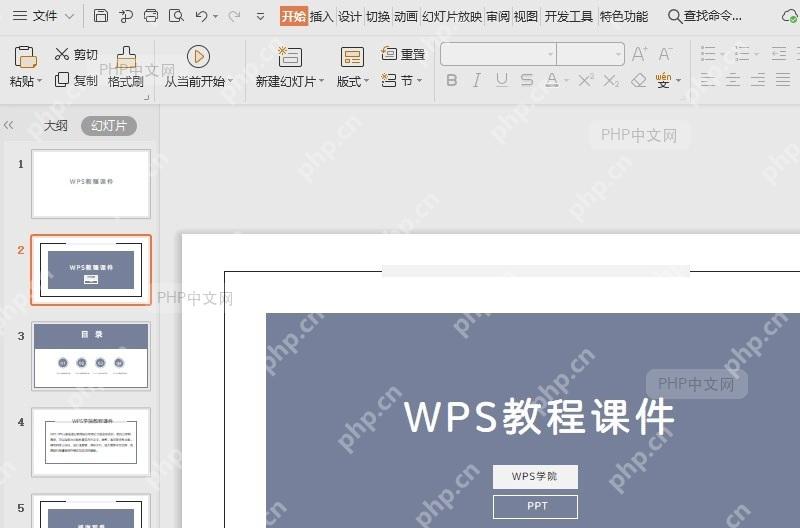Select center align paragraph icon
The image size is (800, 528).
[x=733, y=80]
